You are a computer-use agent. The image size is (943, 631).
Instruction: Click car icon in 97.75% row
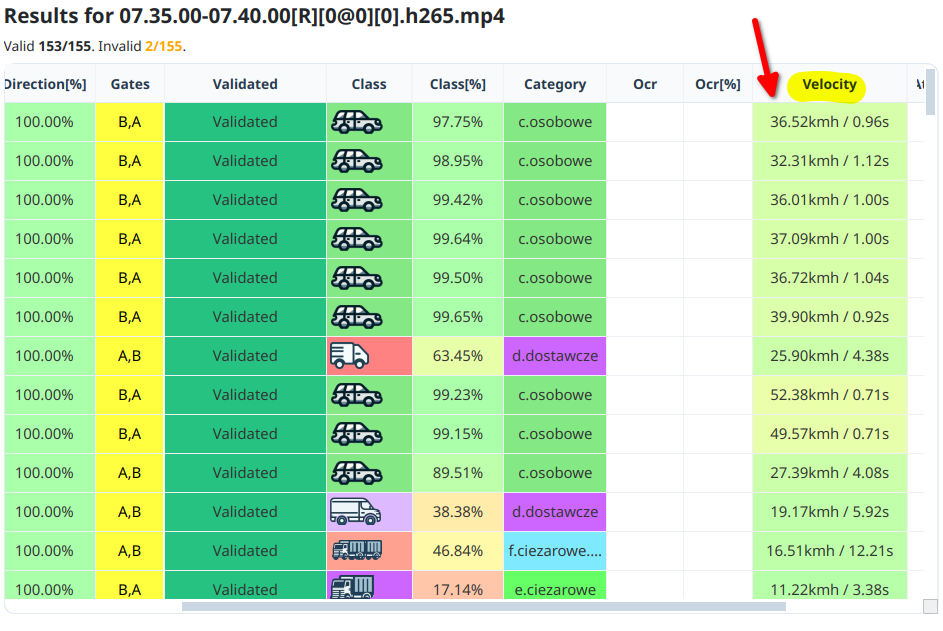coord(357,122)
